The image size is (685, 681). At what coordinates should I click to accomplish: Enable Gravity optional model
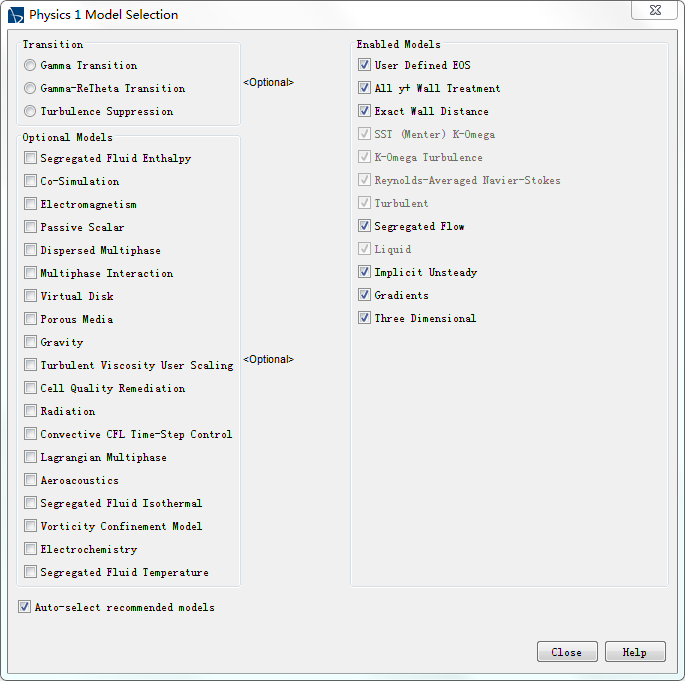click(x=31, y=342)
